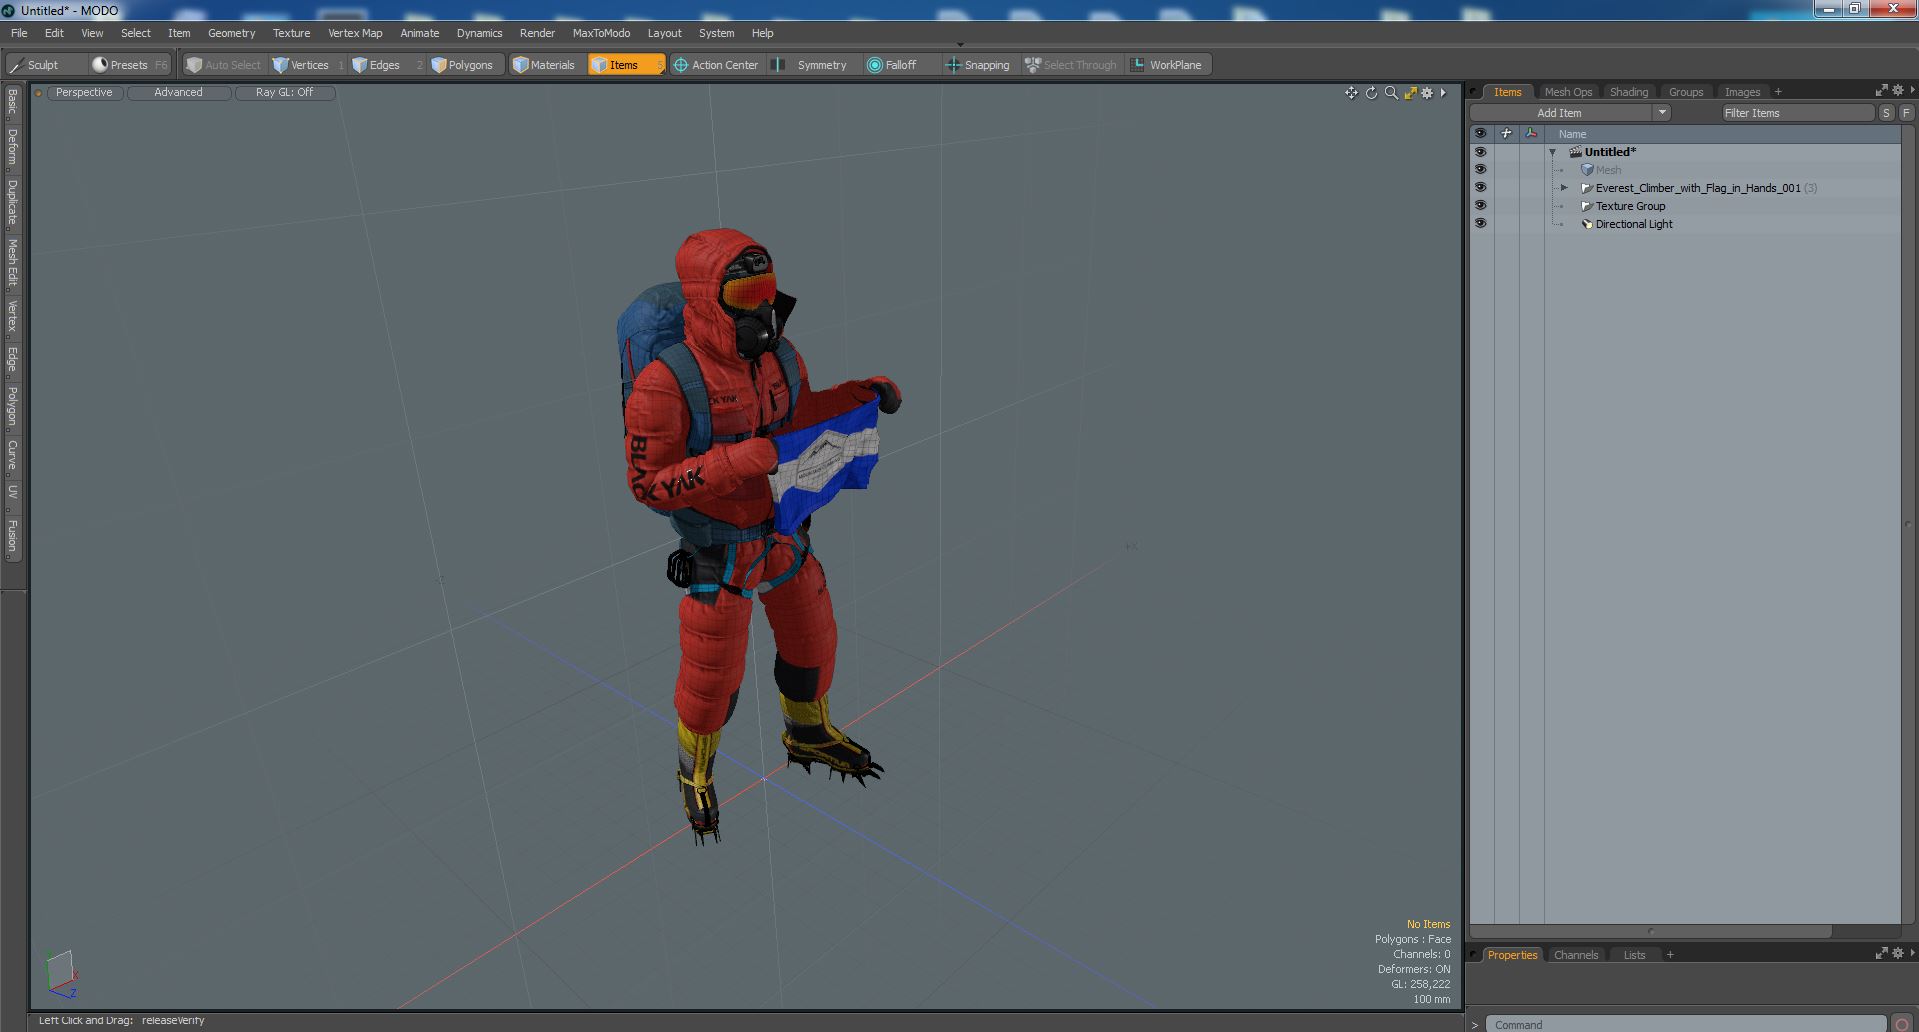Collapse the Untitled scene tree

pyautogui.click(x=1553, y=153)
